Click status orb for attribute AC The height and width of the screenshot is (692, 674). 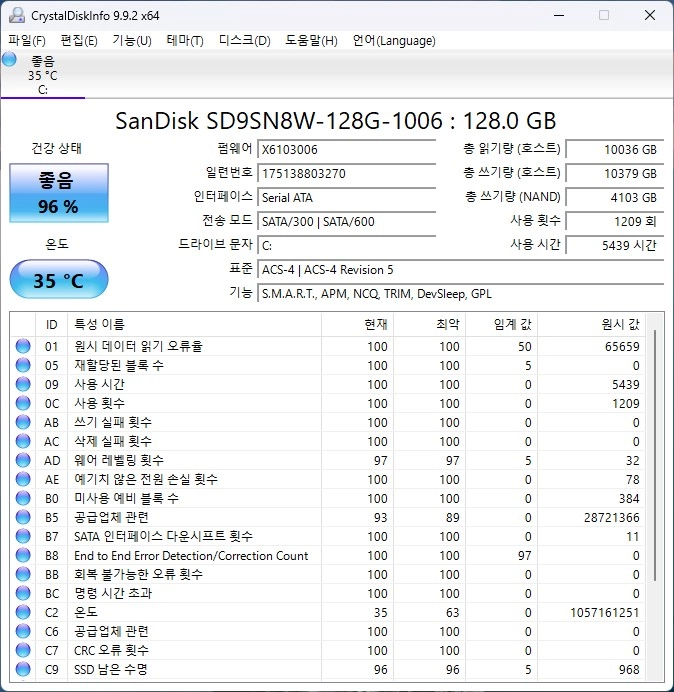coord(23,441)
